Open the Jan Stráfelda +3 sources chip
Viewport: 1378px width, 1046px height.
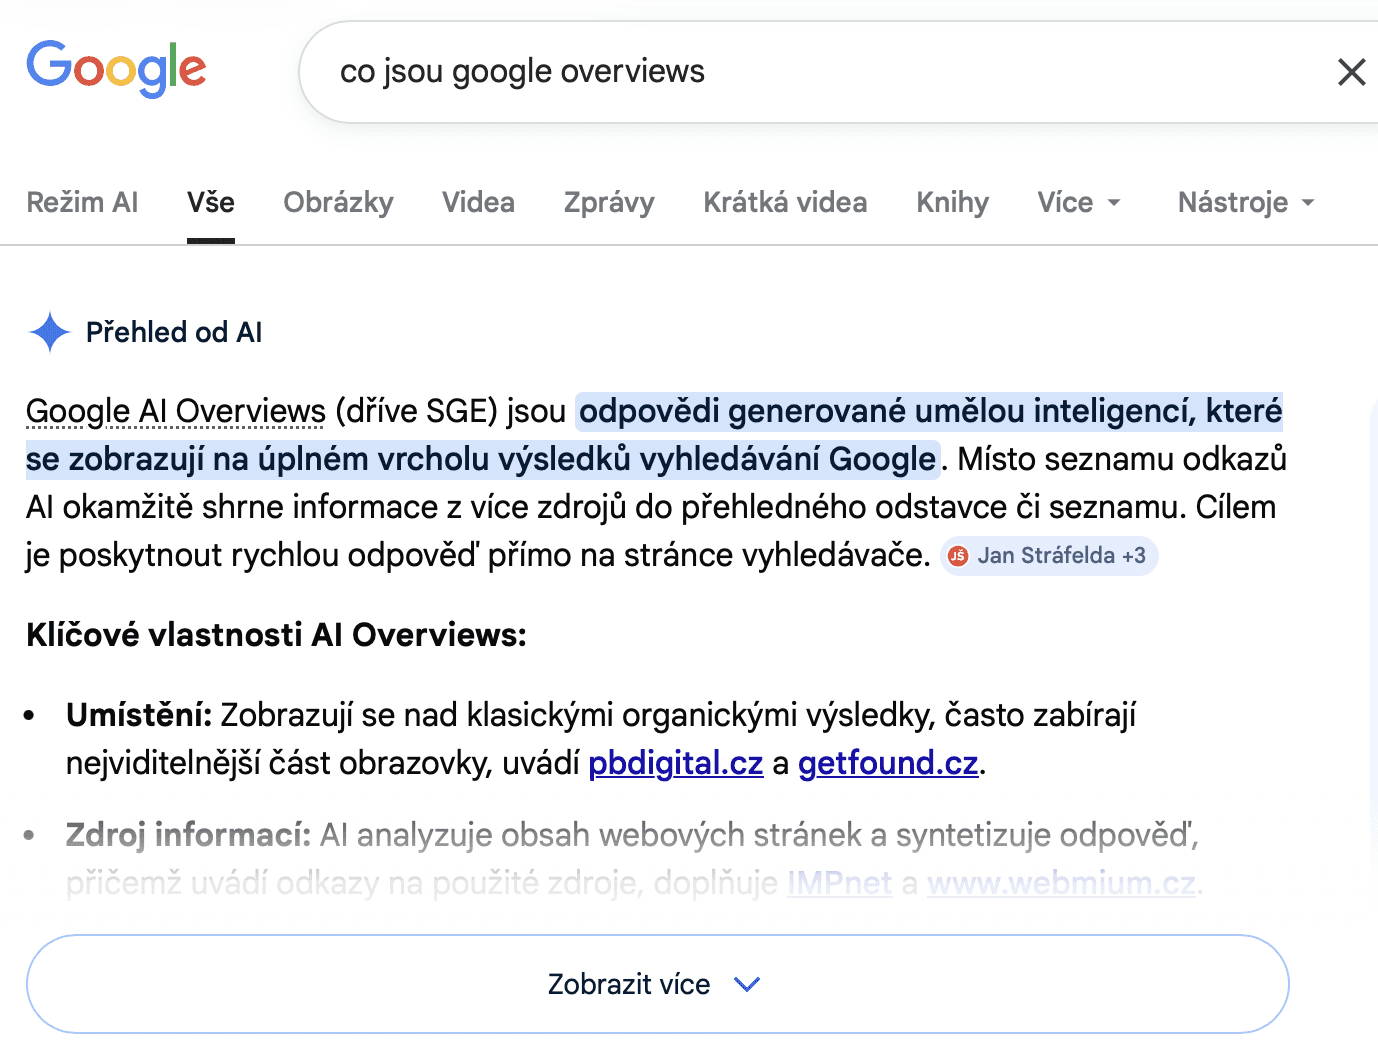1049,556
